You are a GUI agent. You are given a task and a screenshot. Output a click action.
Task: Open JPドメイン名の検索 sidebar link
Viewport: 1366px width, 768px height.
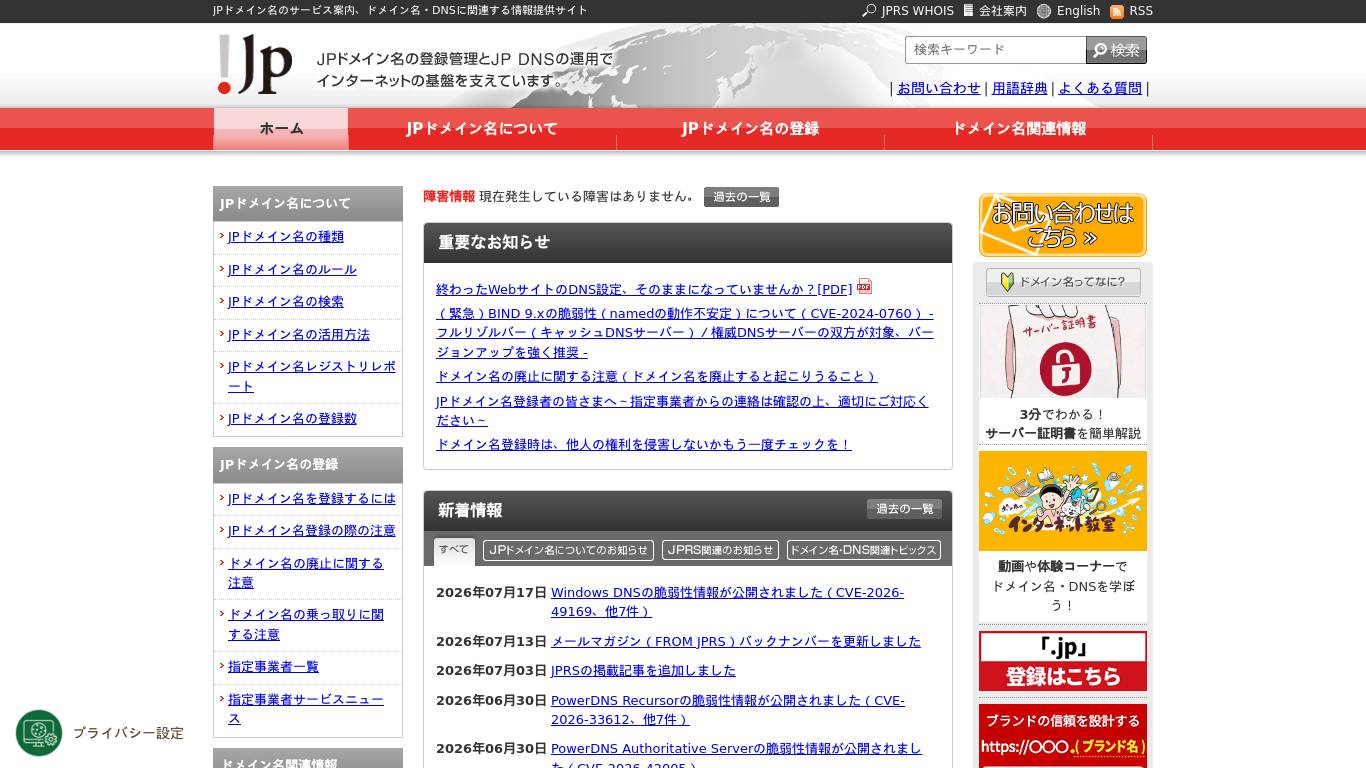pos(286,302)
